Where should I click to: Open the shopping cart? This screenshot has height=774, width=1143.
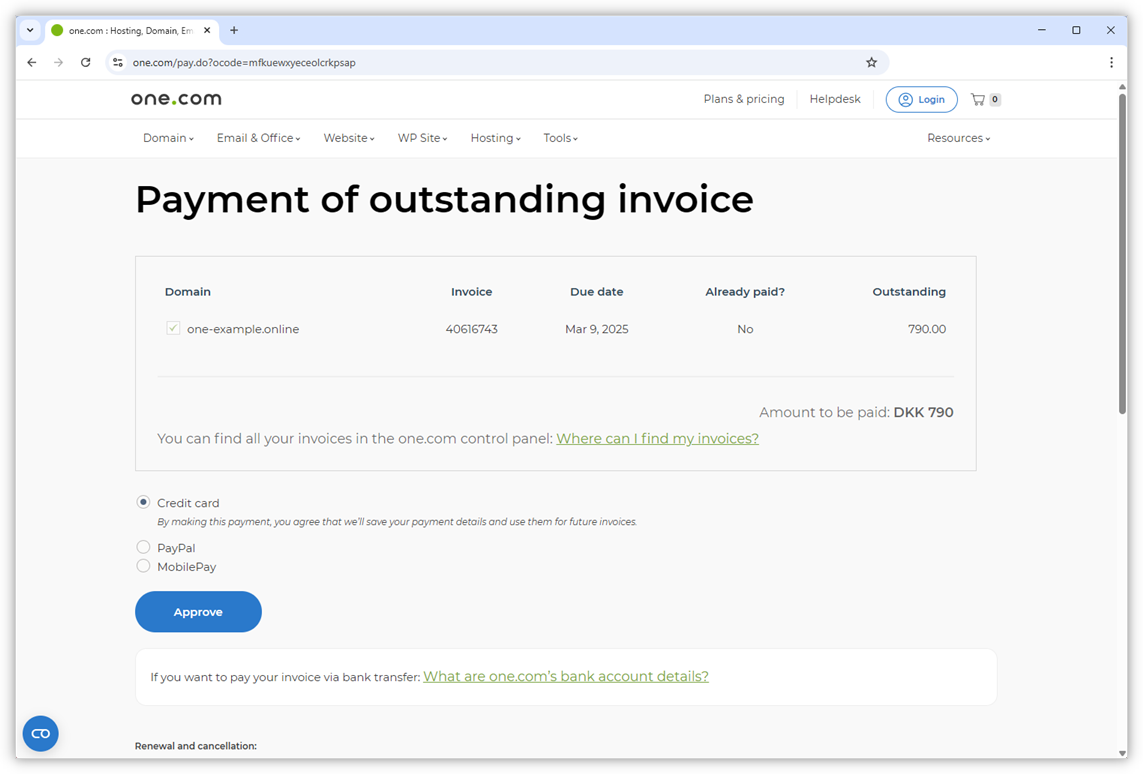(985, 98)
